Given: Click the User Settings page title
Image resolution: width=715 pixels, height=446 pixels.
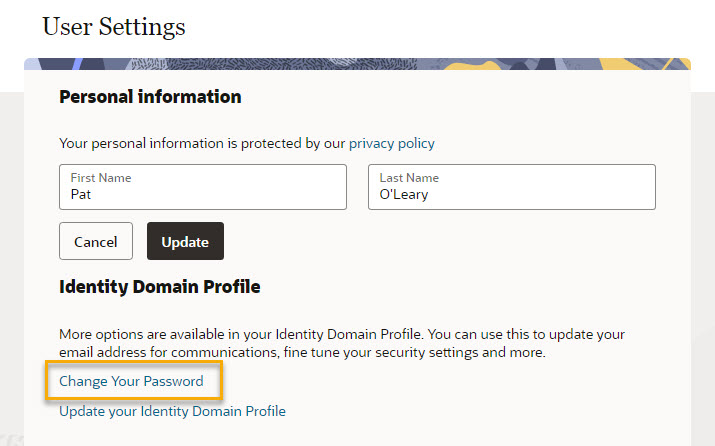Looking at the screenshot, I should 114,26.
